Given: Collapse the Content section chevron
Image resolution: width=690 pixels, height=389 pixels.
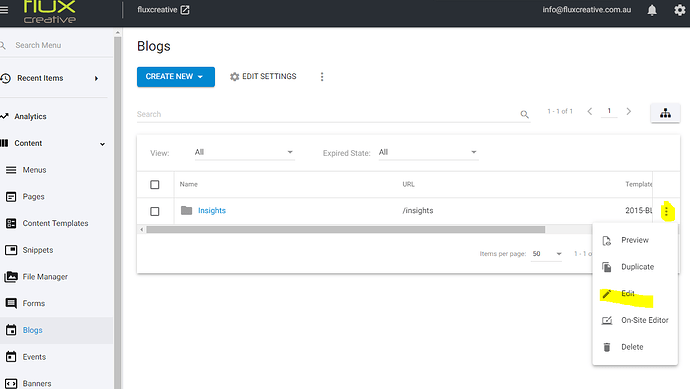Looking at the screenshot, I should tap(103, 144).
